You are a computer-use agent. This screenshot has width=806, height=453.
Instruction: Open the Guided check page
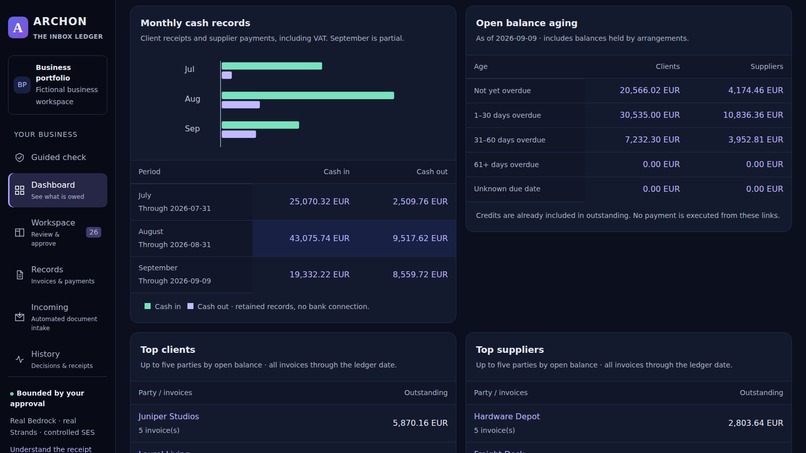click(x=58, y=157)
